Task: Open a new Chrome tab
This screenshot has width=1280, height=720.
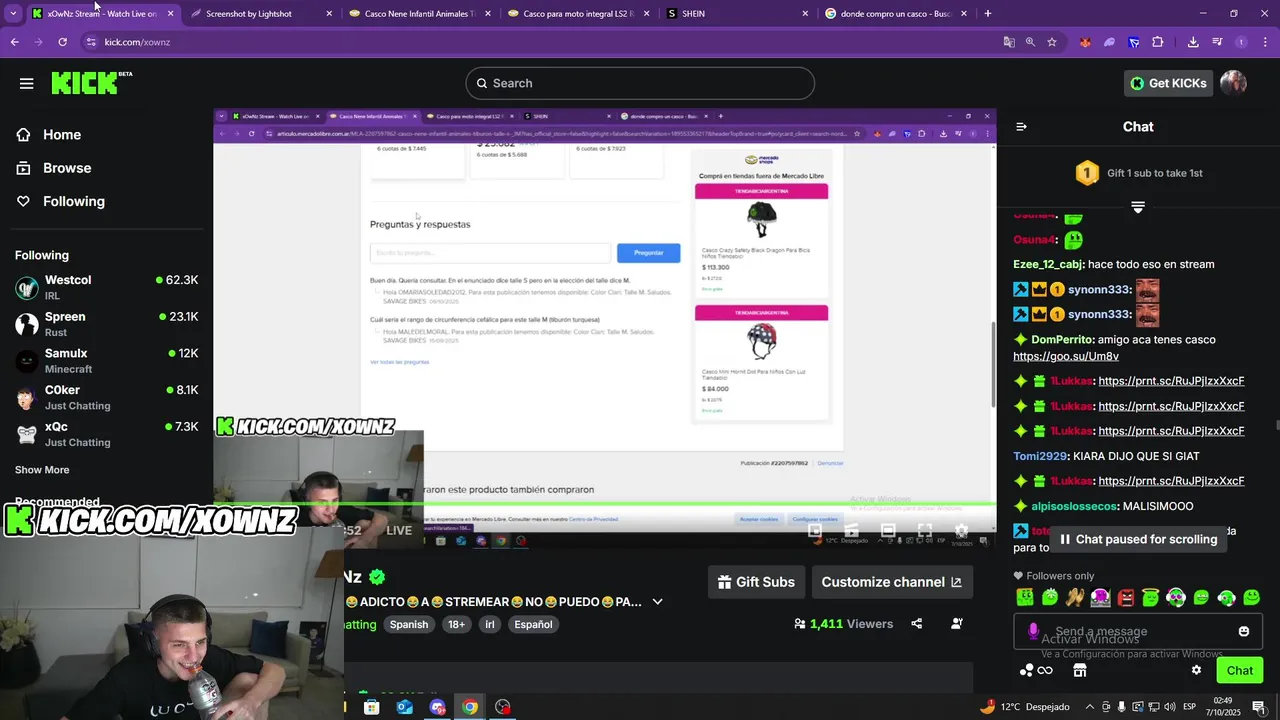Action: 988,14
